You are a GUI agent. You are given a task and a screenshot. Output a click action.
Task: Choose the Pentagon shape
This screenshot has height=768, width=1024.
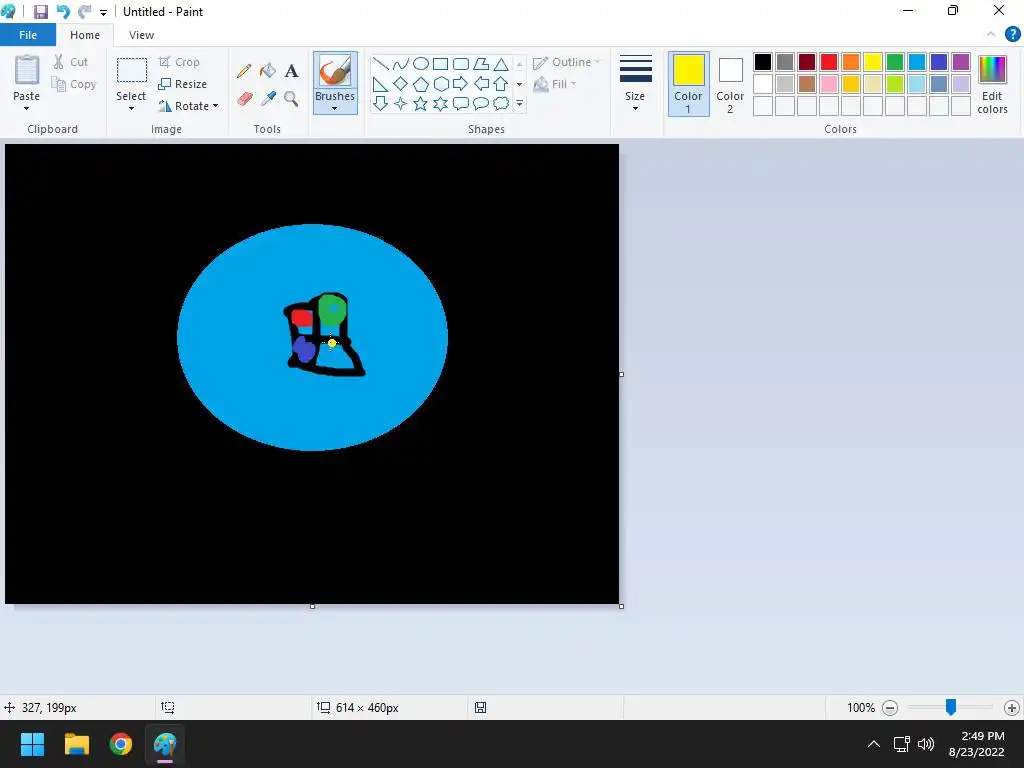tap(421, 84)
